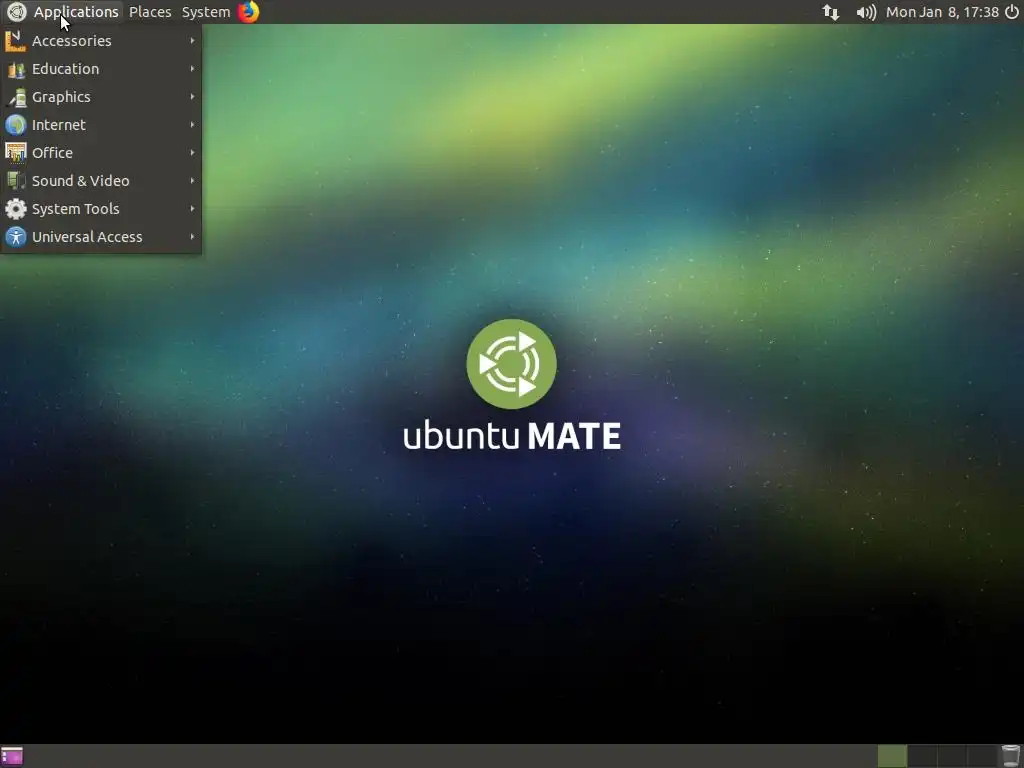Screen dimensions: 1024x768
Task: Click the Graphics category icon
Action: pos(16,97)
